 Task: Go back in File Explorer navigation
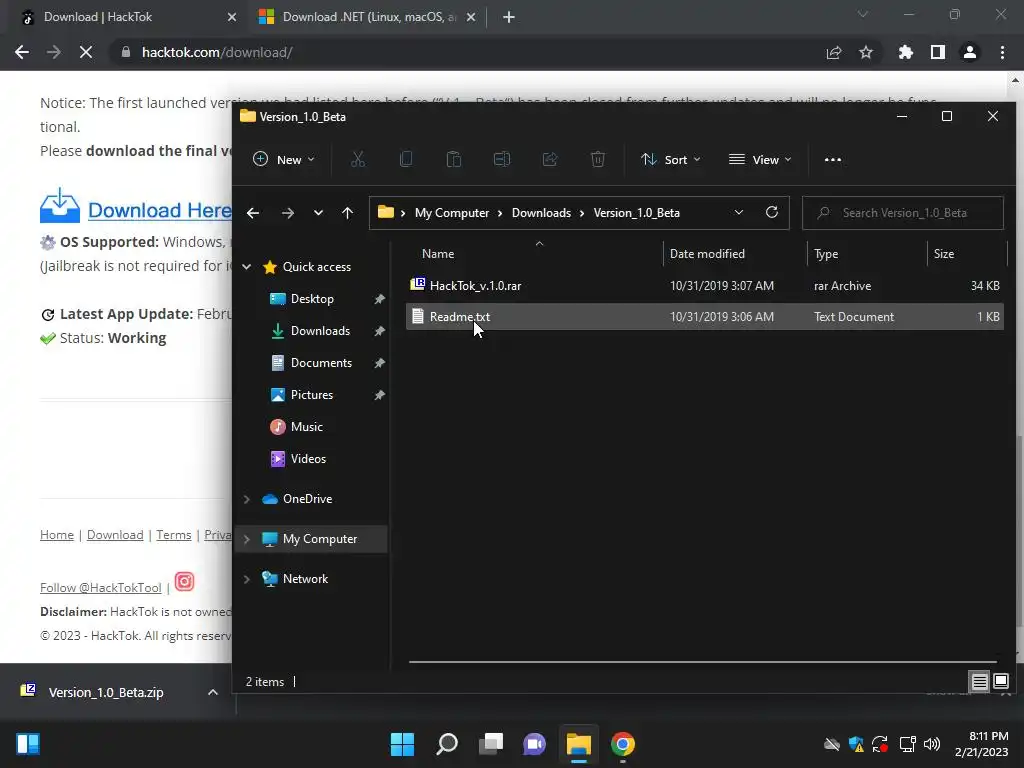click(253, 213)
